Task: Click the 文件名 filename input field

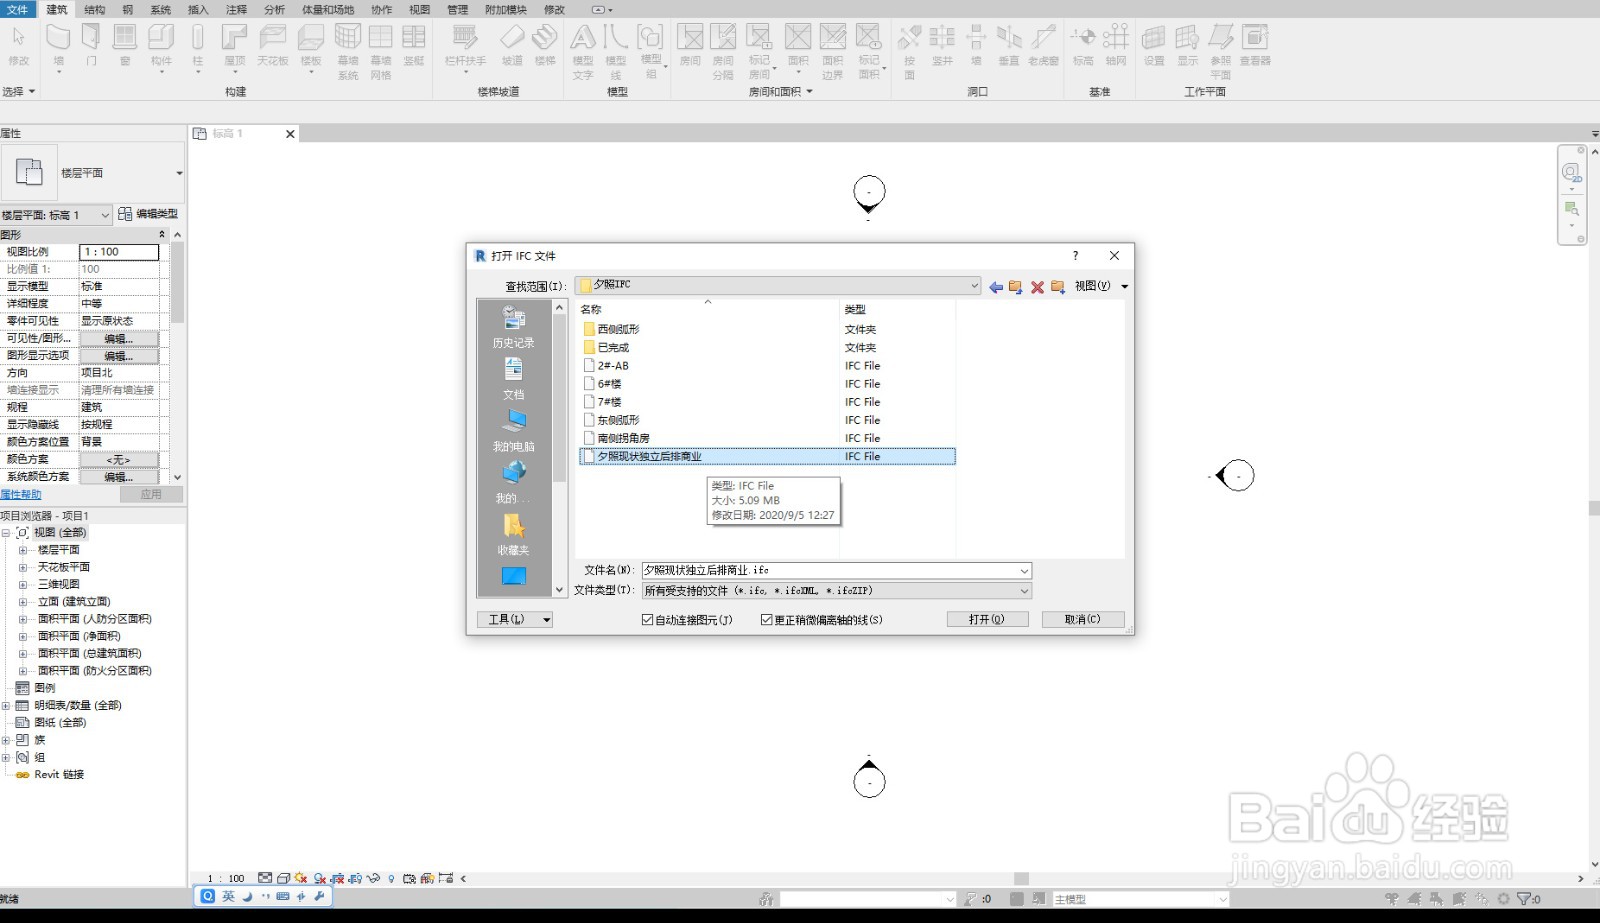Action: [836, 571]
